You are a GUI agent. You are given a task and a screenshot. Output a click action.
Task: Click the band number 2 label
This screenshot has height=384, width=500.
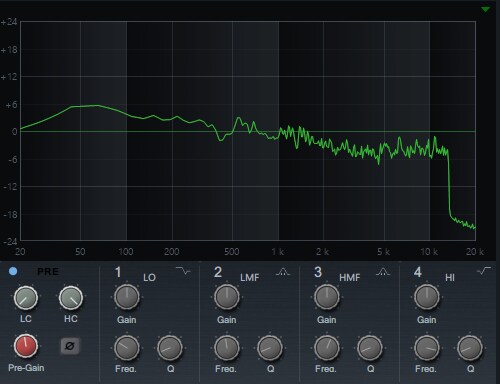[x=218, y=272]
